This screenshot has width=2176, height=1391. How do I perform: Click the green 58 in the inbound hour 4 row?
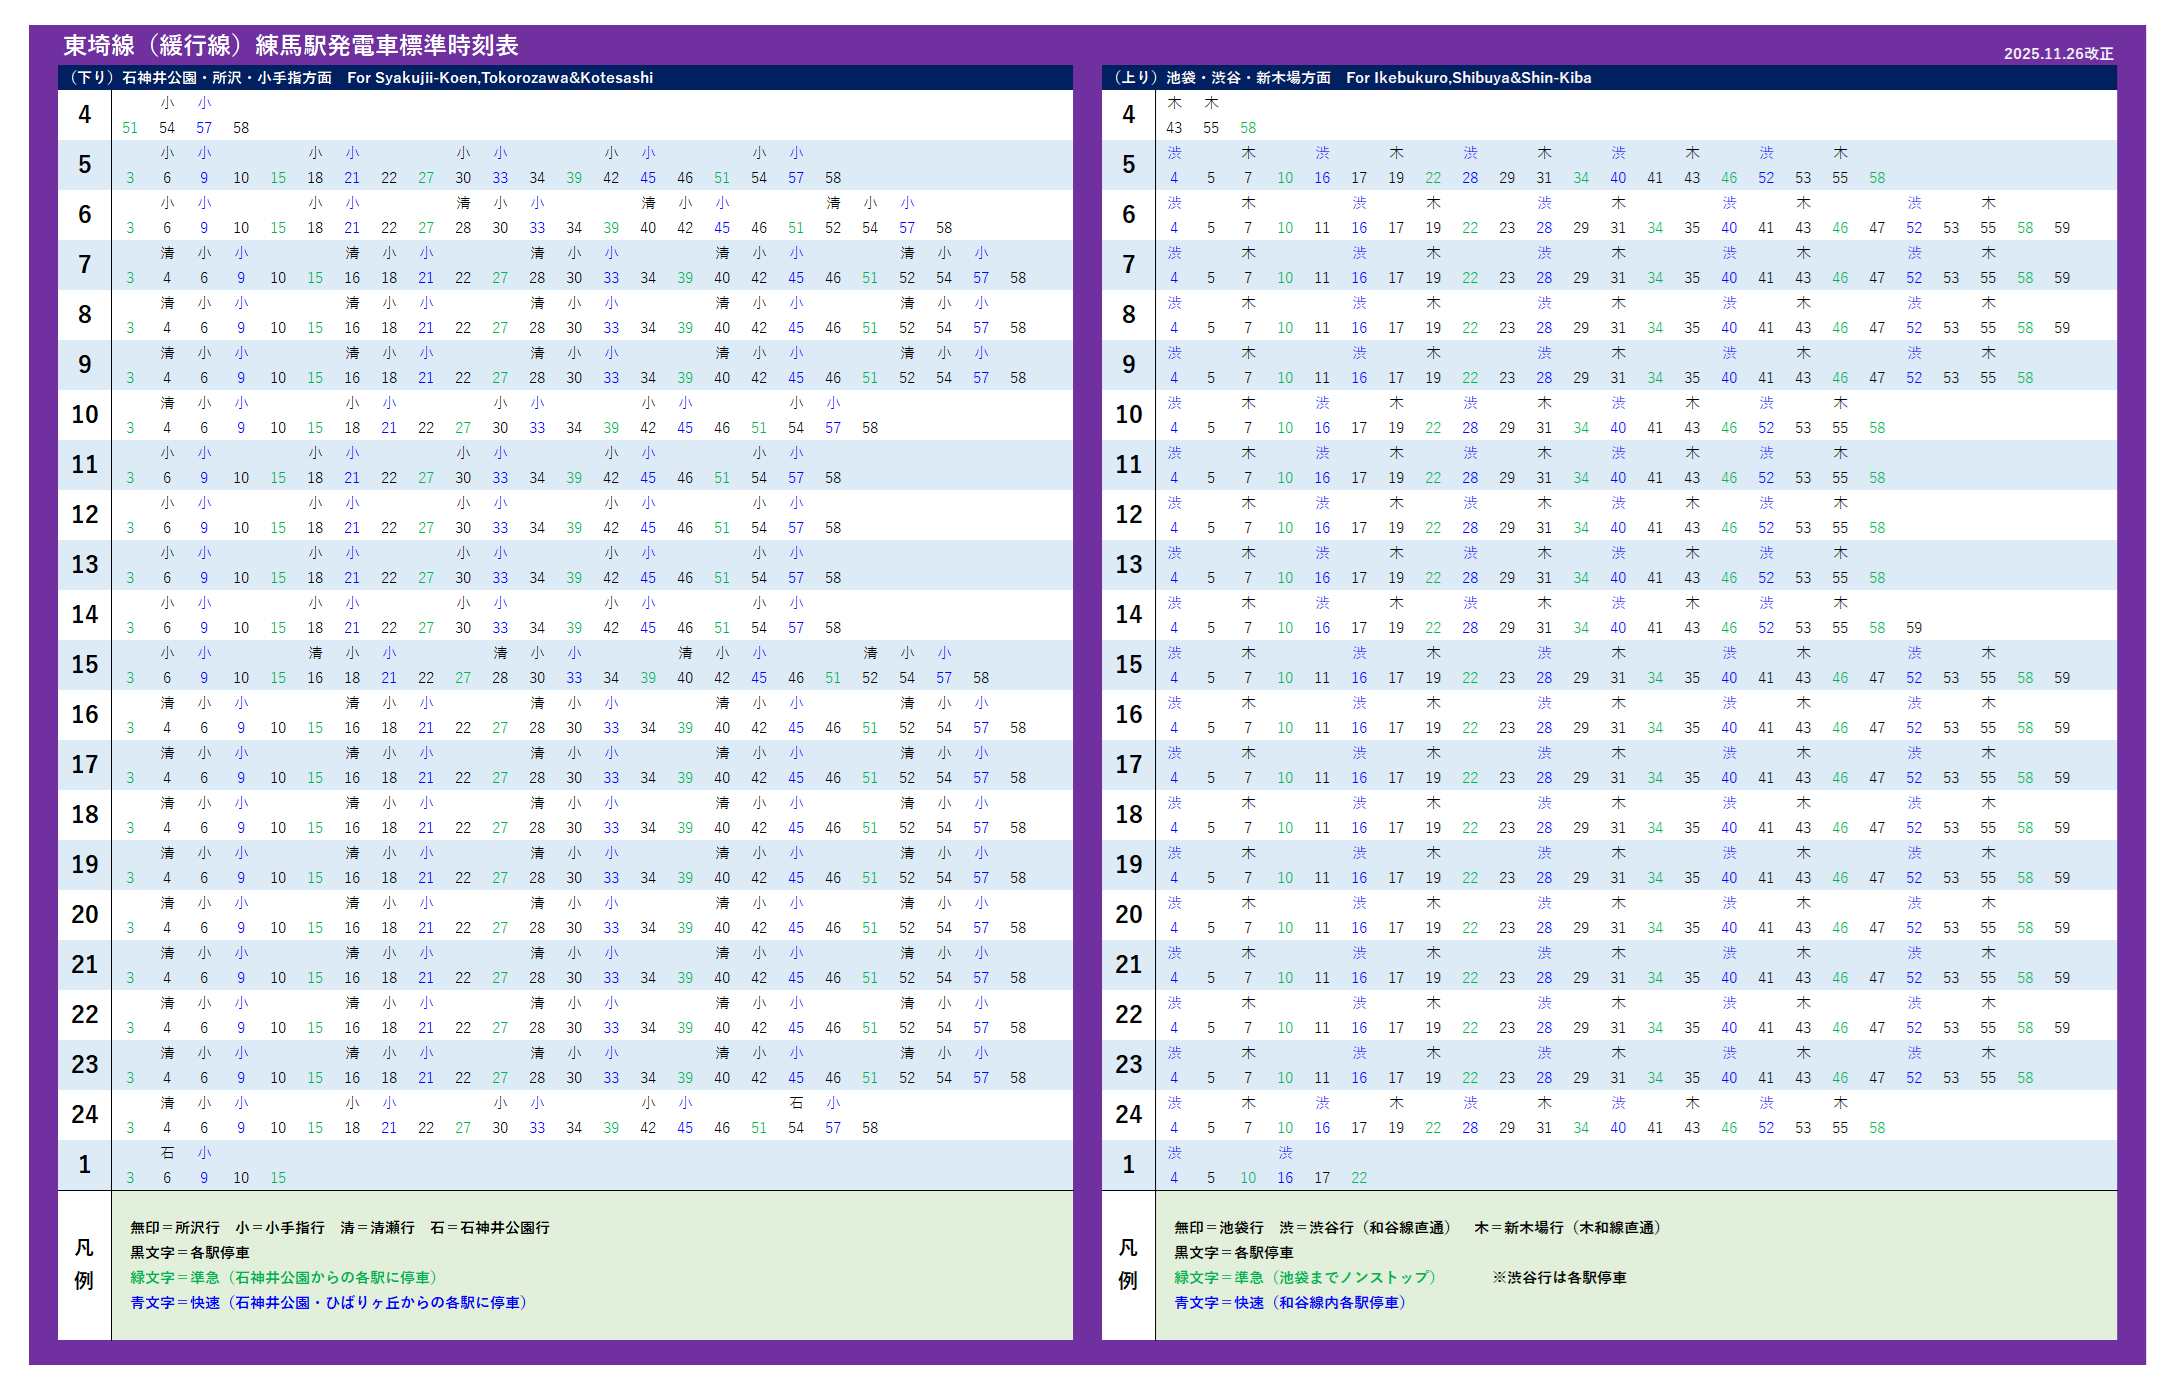coord(1248,128)
